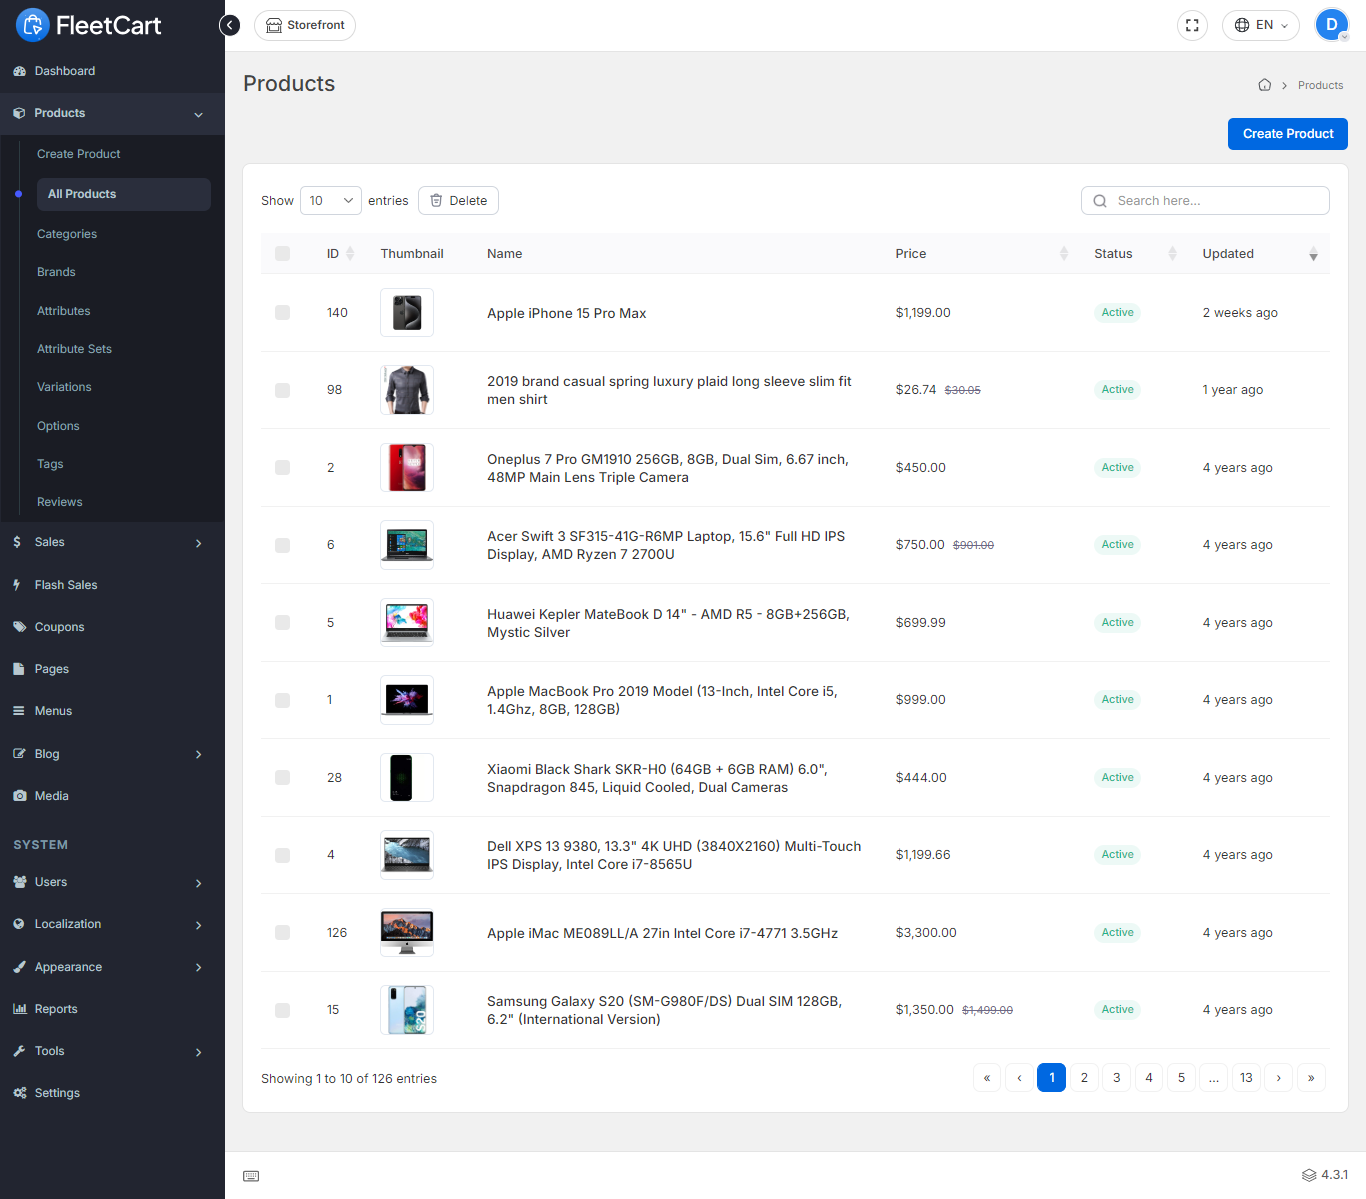This screenshot has width=1366, height=1199.
Task: Check the Acer Swift 3 row checkbox
Action: click(282, 545)
